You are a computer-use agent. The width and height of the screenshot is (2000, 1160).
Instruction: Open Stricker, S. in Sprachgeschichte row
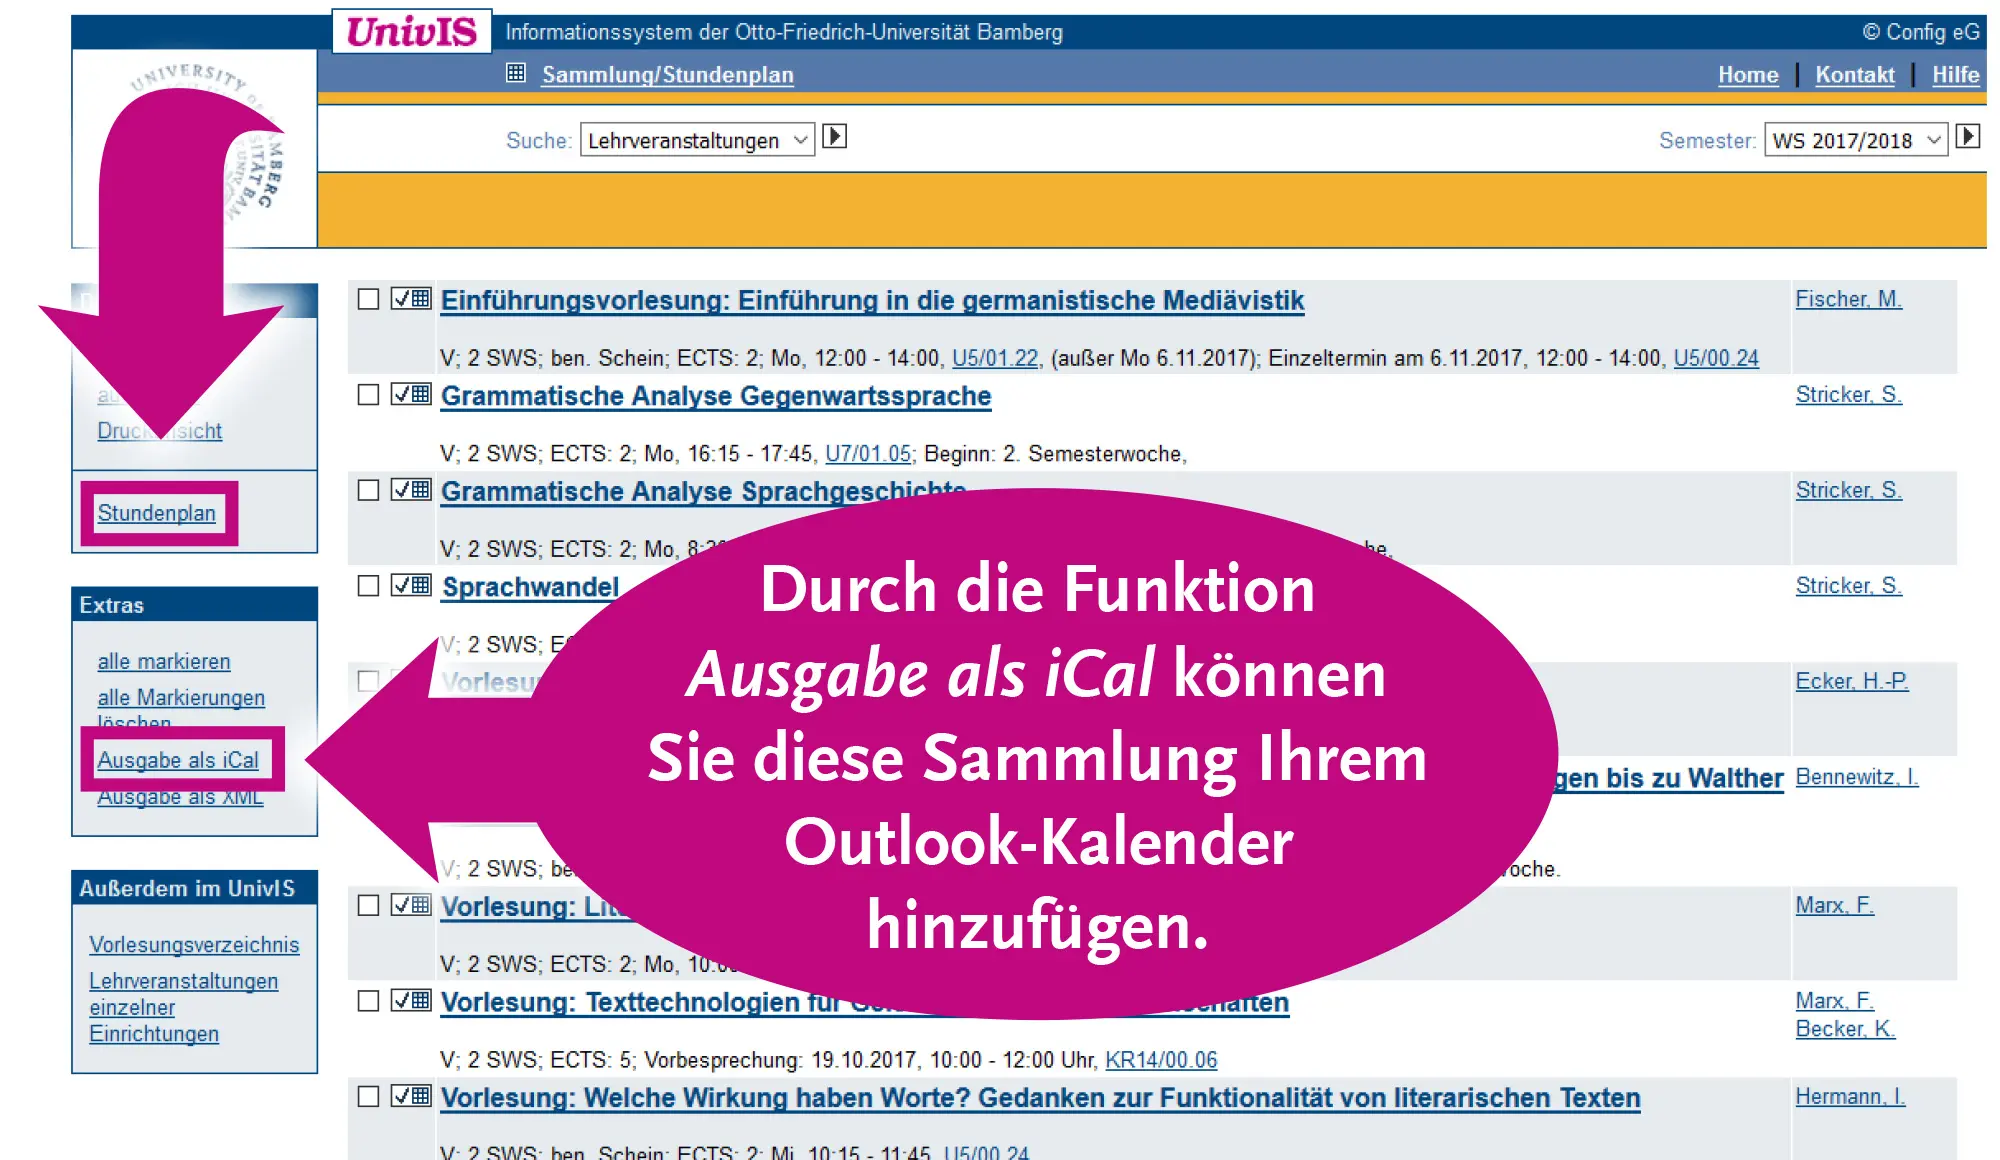pyautogui.click(x=1848, y=490)
